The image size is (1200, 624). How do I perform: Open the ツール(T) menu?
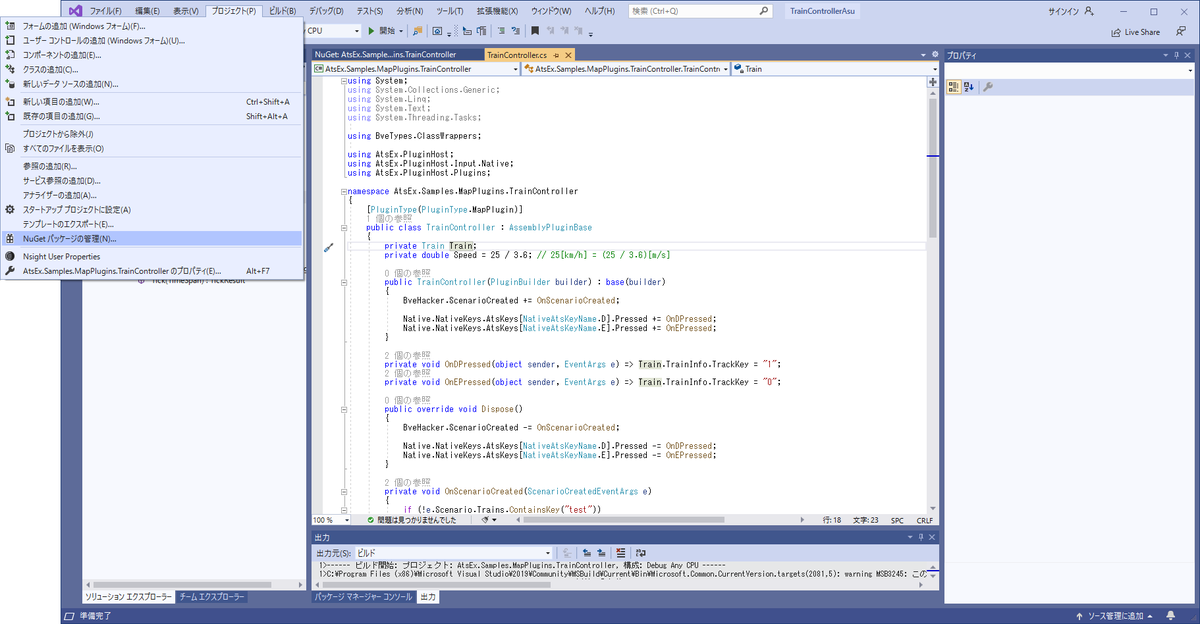(x=450, y=10)
